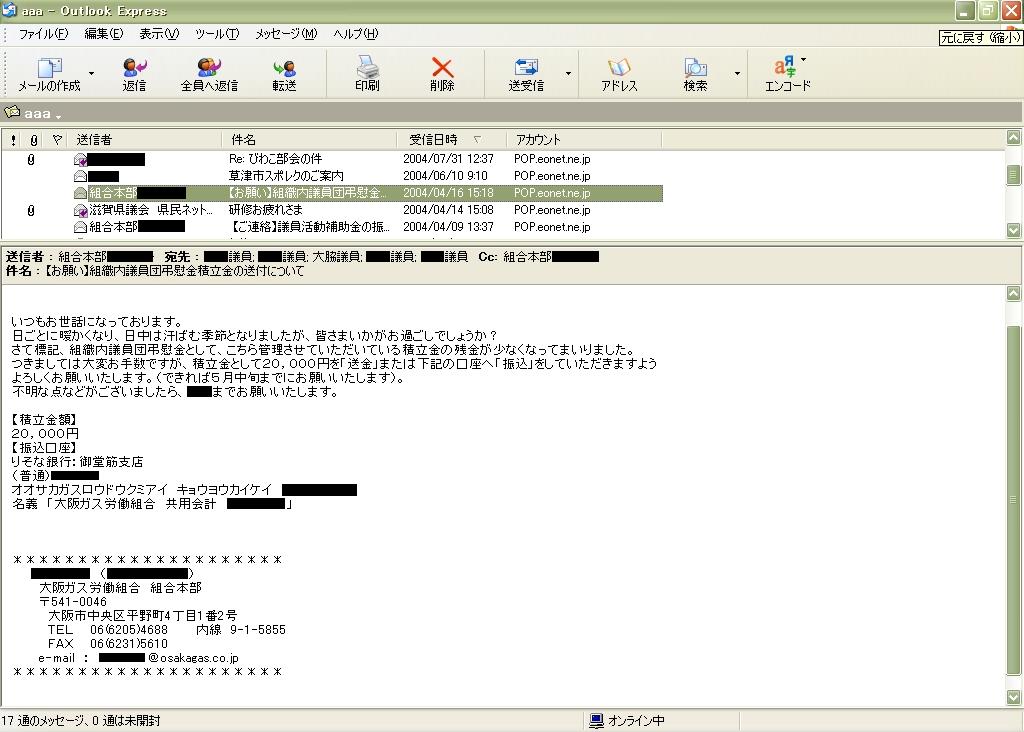Click the date 2004/07/31 12:37
1024x732 pixels.
tap(448, 159)
